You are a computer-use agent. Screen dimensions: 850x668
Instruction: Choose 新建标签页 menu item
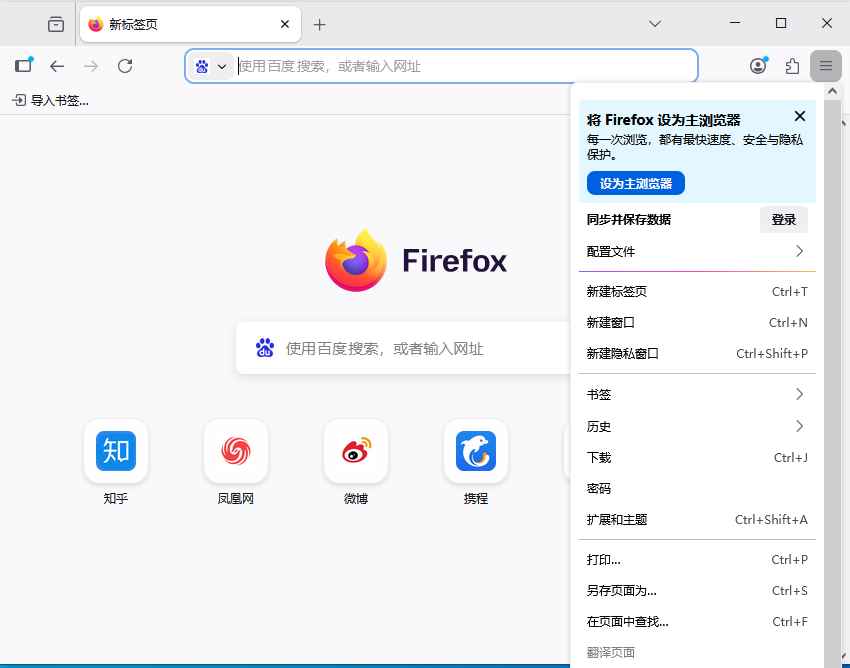697,292
